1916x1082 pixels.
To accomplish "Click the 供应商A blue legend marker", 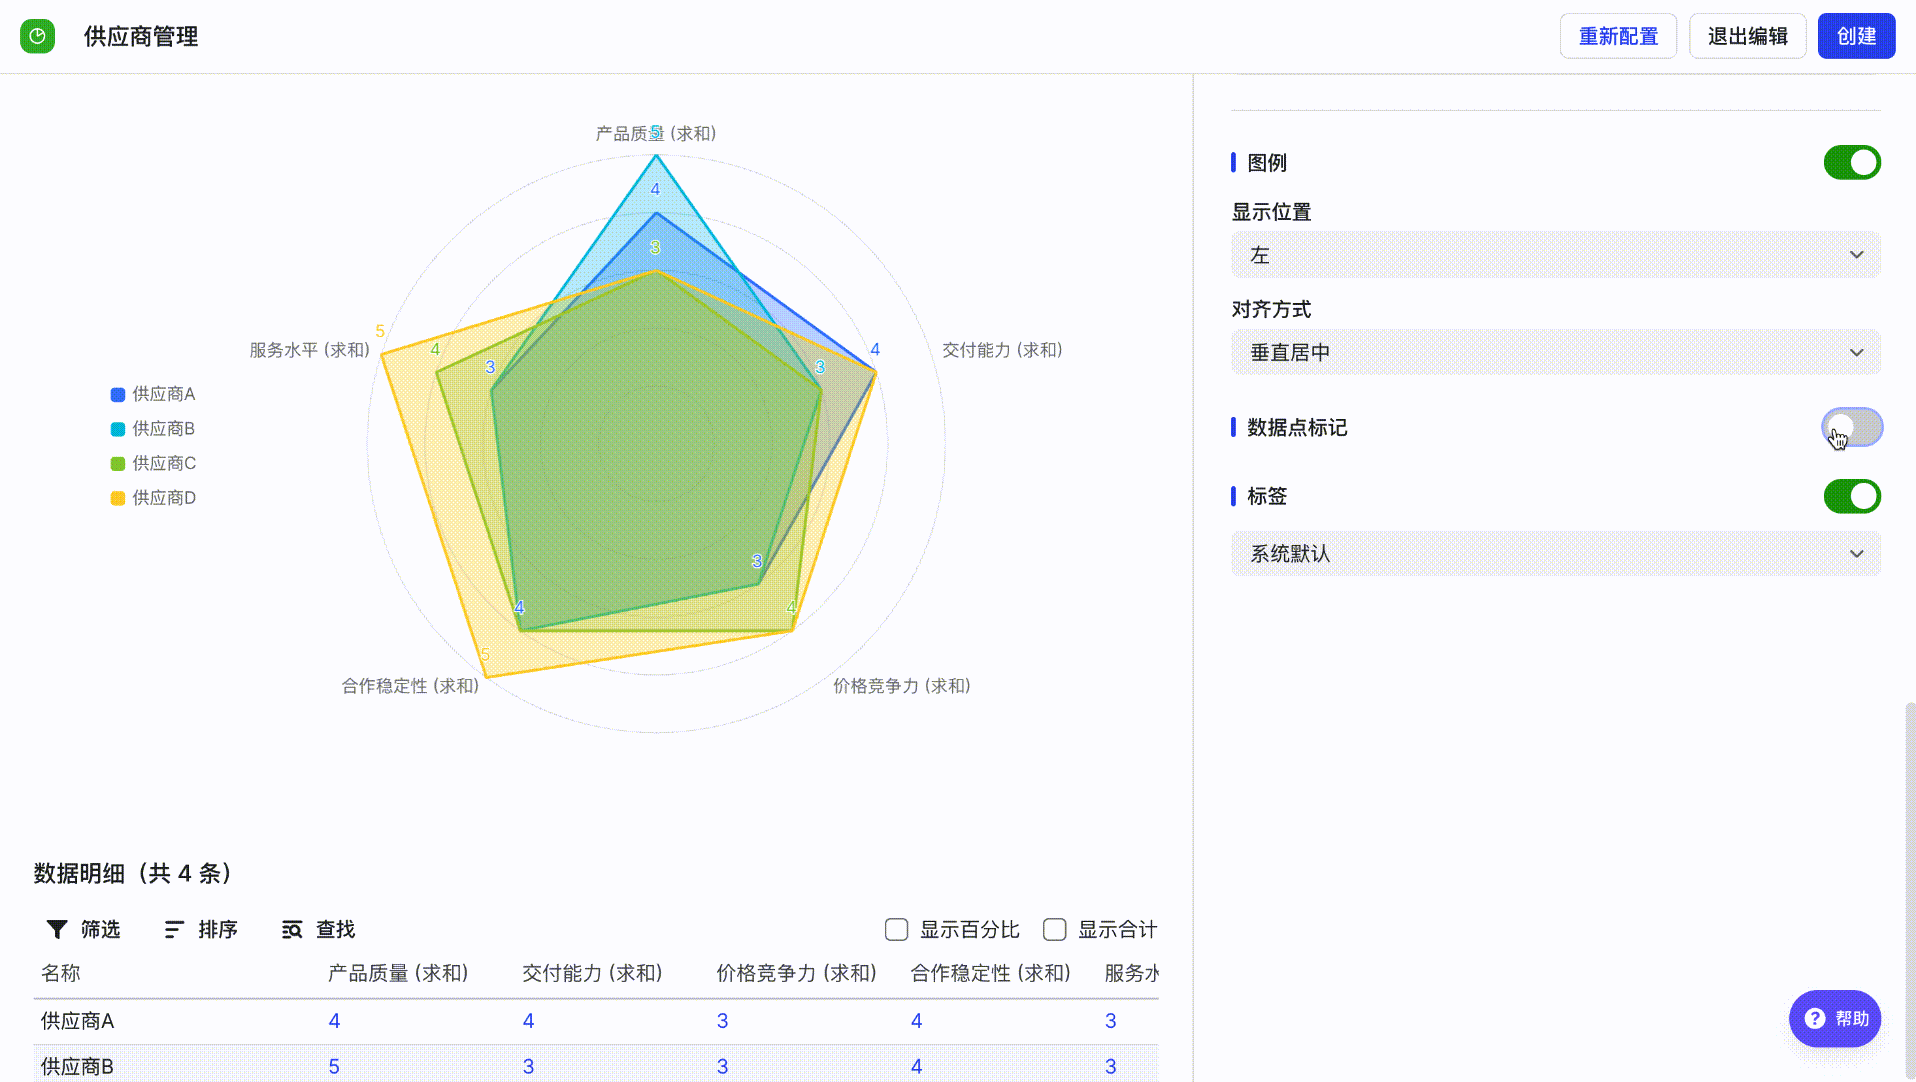I will click(x=117, y=395).
